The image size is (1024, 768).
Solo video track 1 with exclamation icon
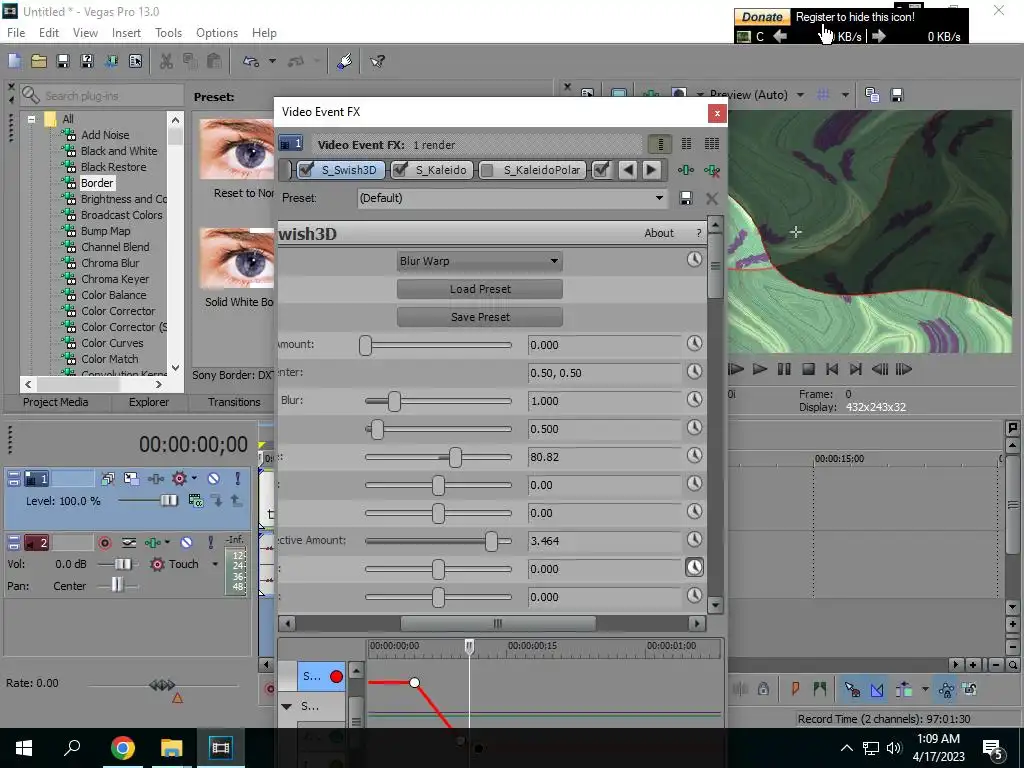(237, 479)
